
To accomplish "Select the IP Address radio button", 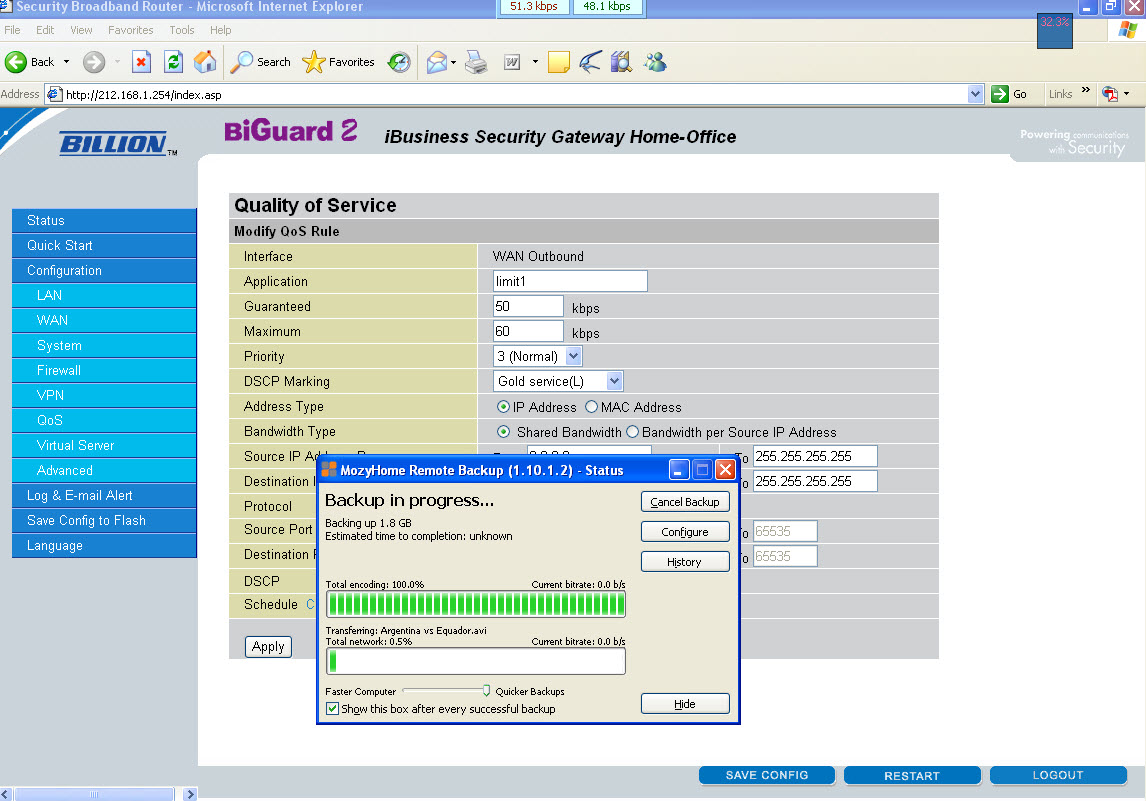I will [x=503, y=407].
